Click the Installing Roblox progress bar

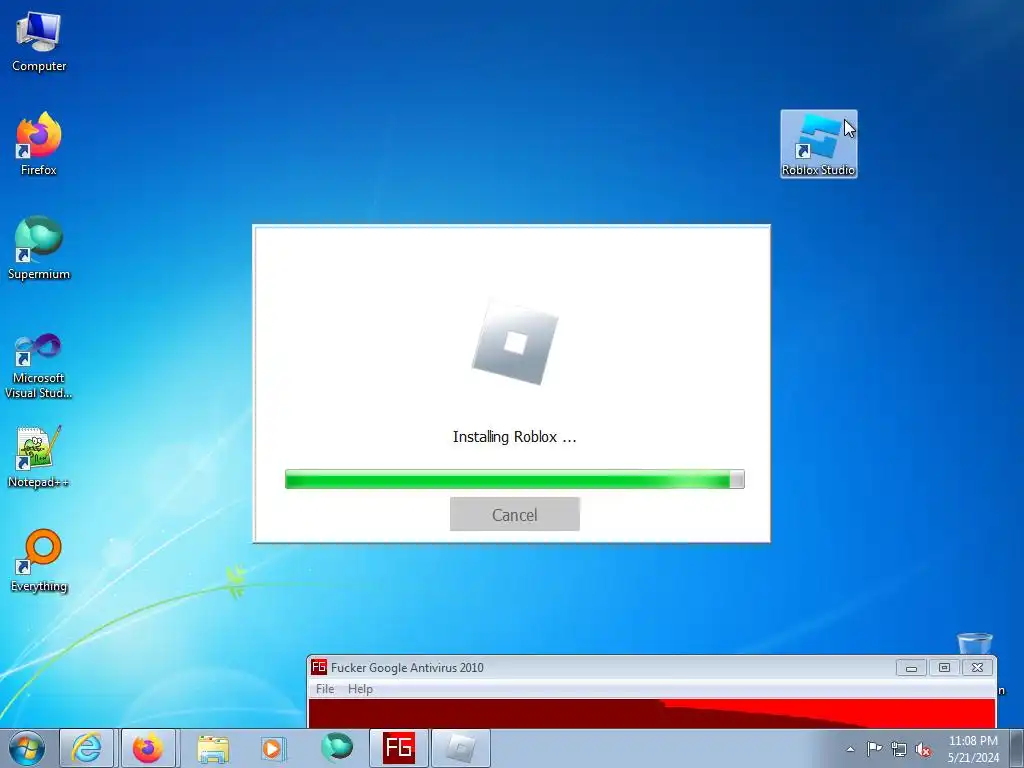[x=515, y=479]
